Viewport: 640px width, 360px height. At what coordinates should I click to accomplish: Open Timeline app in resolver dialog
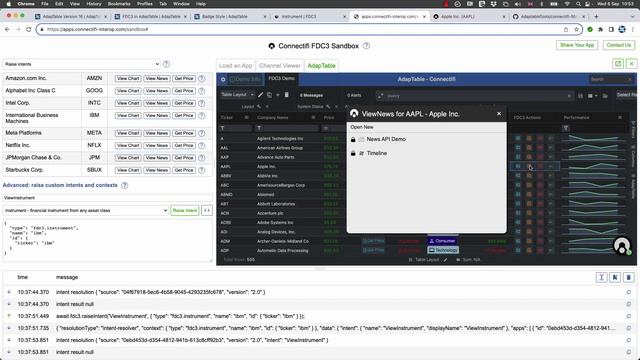[x=376, y=153]
